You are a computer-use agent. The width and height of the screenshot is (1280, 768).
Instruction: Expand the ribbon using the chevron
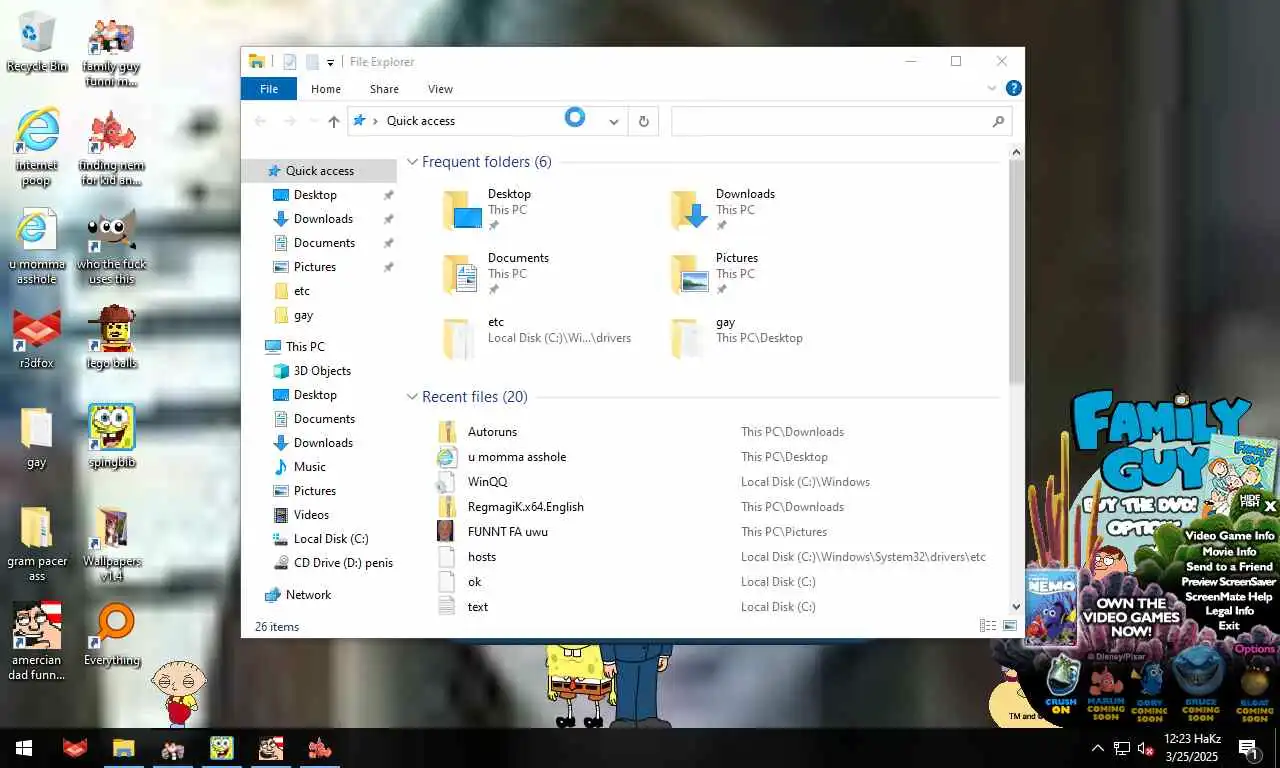tap(992, 88)
